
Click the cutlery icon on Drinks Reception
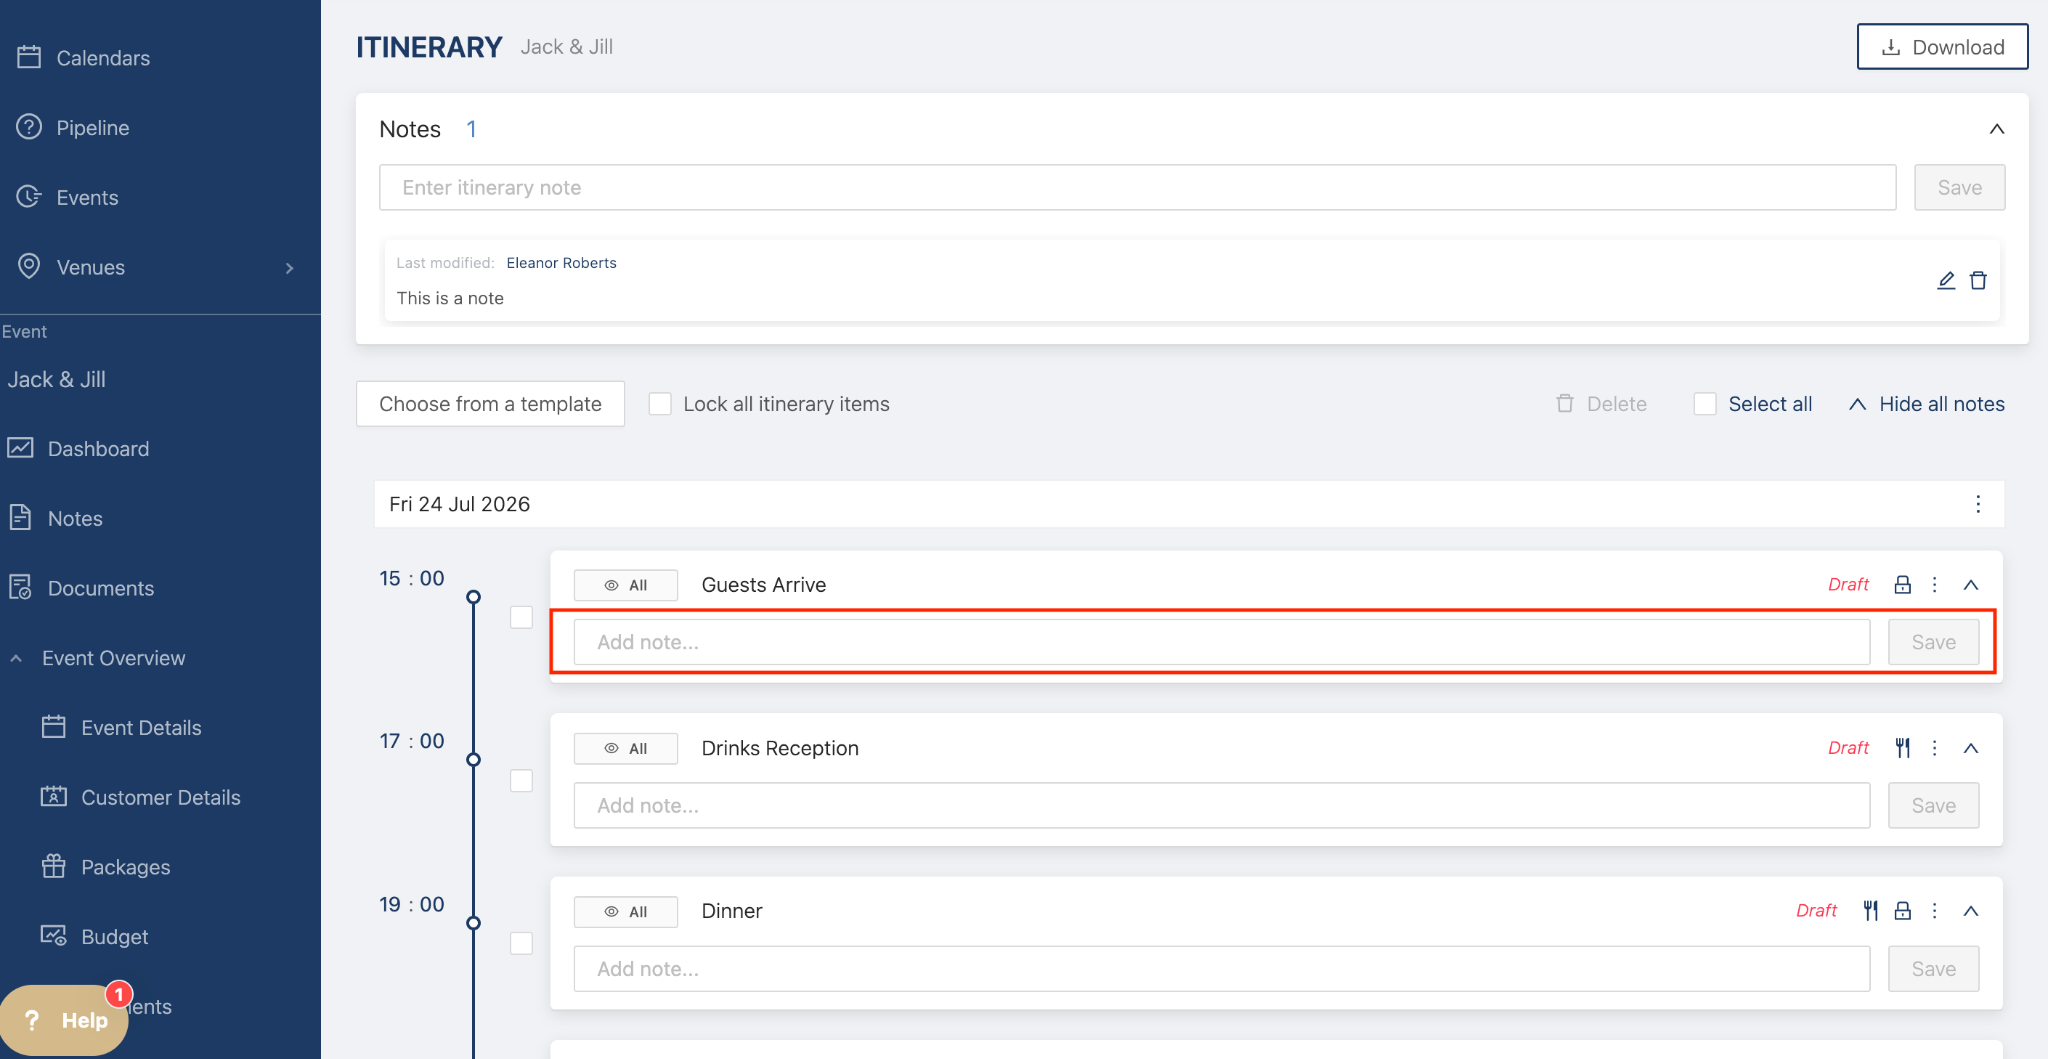1902,748
